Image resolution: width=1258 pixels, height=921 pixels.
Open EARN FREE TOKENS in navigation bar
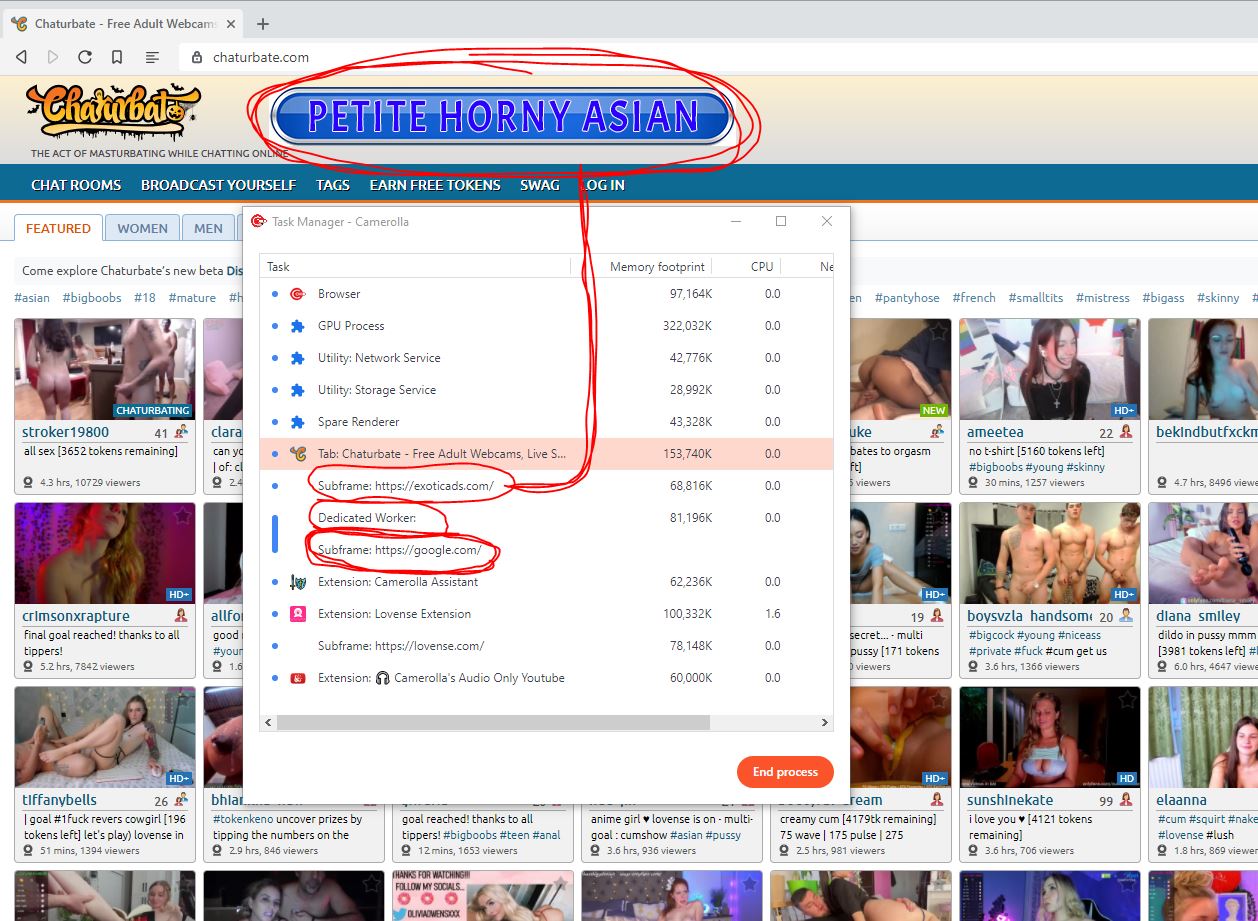click(x=435, y=185)
